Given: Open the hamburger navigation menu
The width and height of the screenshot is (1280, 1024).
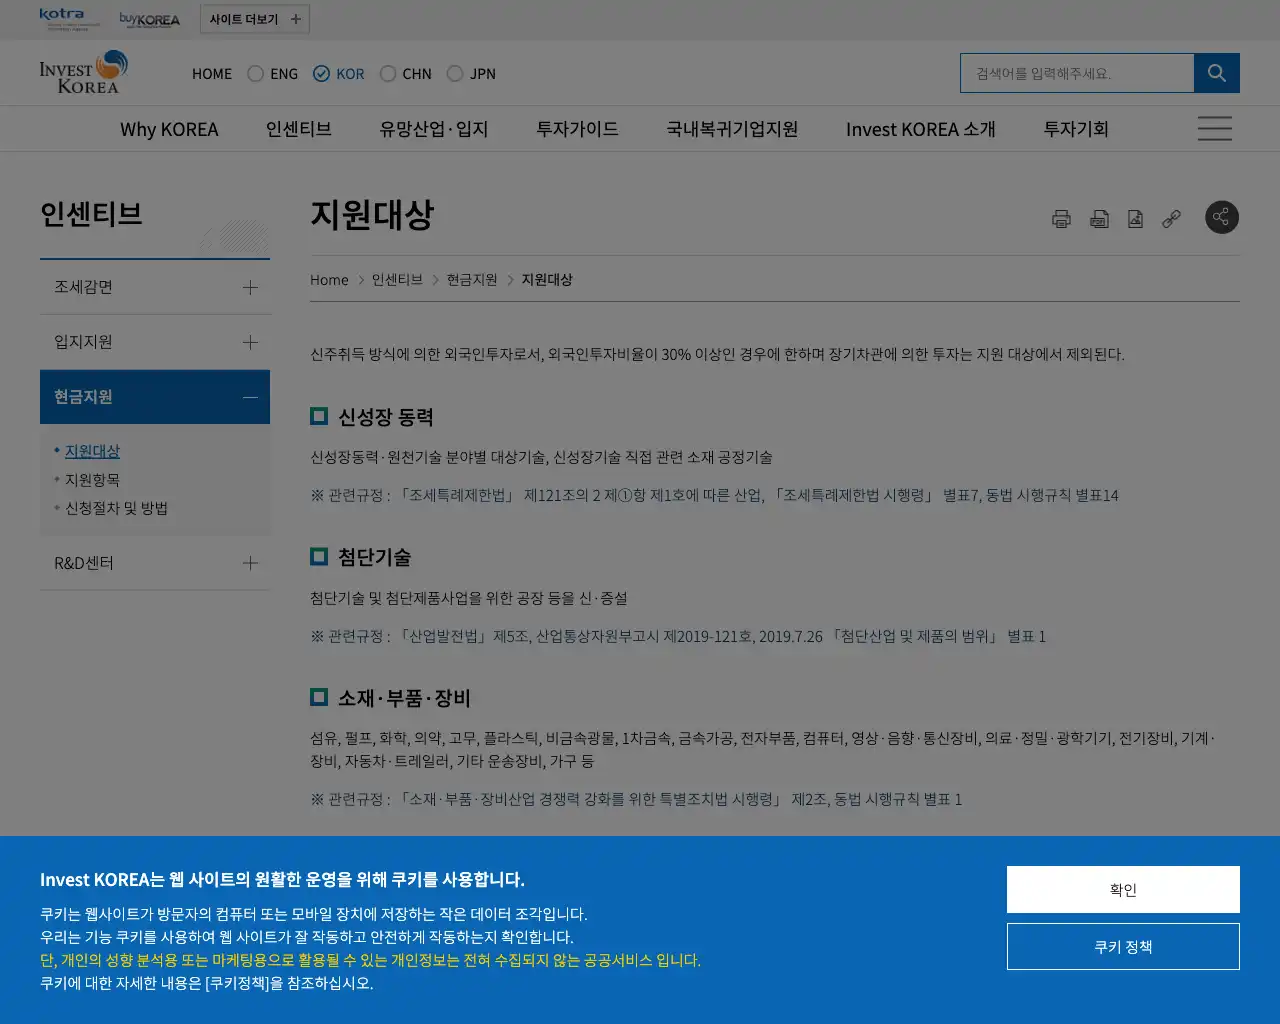Looking at the screenshot, I should [x=1214, y=128].
